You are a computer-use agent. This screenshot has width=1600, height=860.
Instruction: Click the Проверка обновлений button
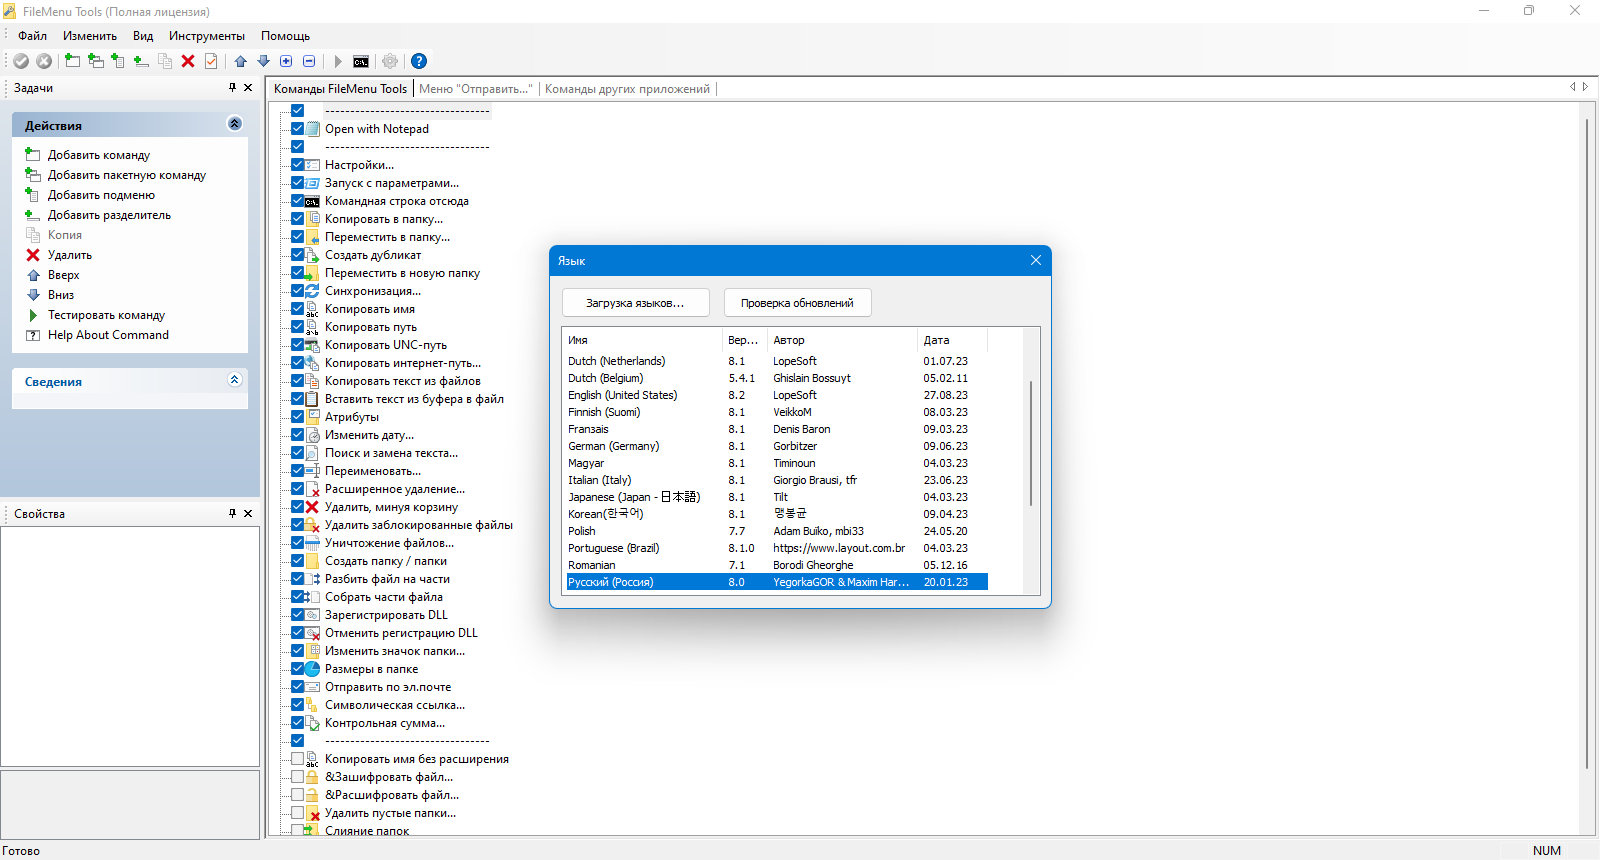tap(797, 303)
